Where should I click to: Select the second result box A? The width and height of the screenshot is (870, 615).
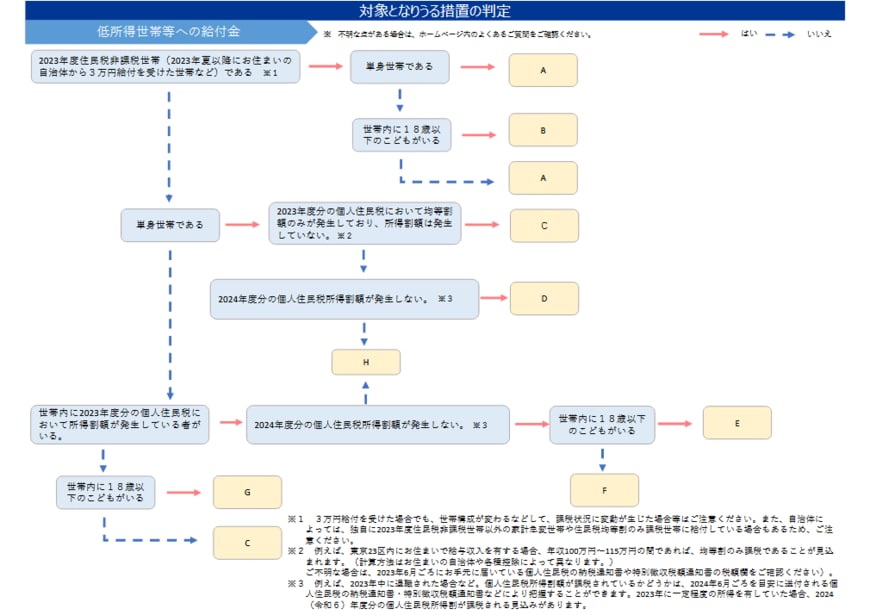[543, 178]
